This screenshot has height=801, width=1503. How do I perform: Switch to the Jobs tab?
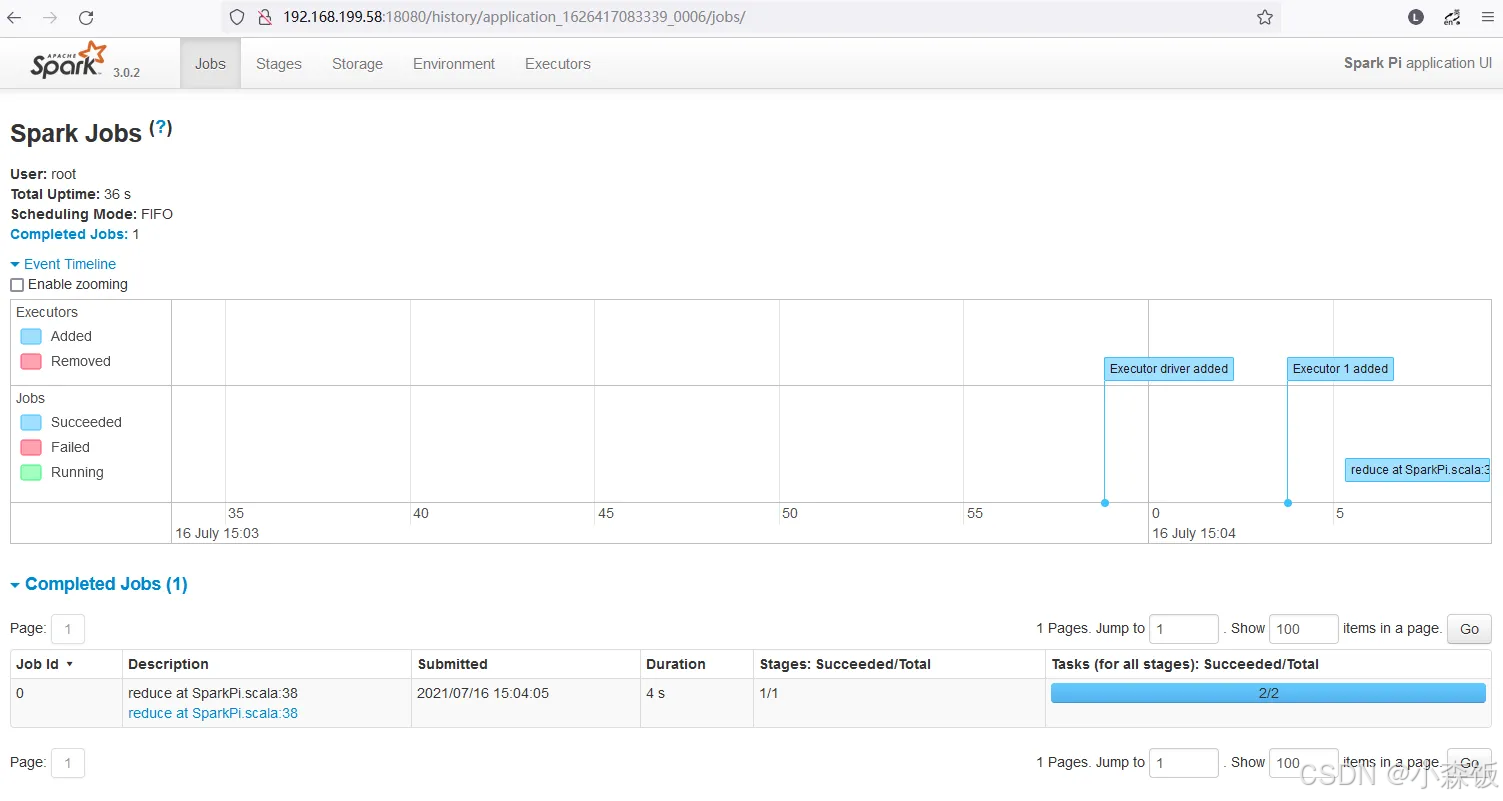[x=210, y=64]
